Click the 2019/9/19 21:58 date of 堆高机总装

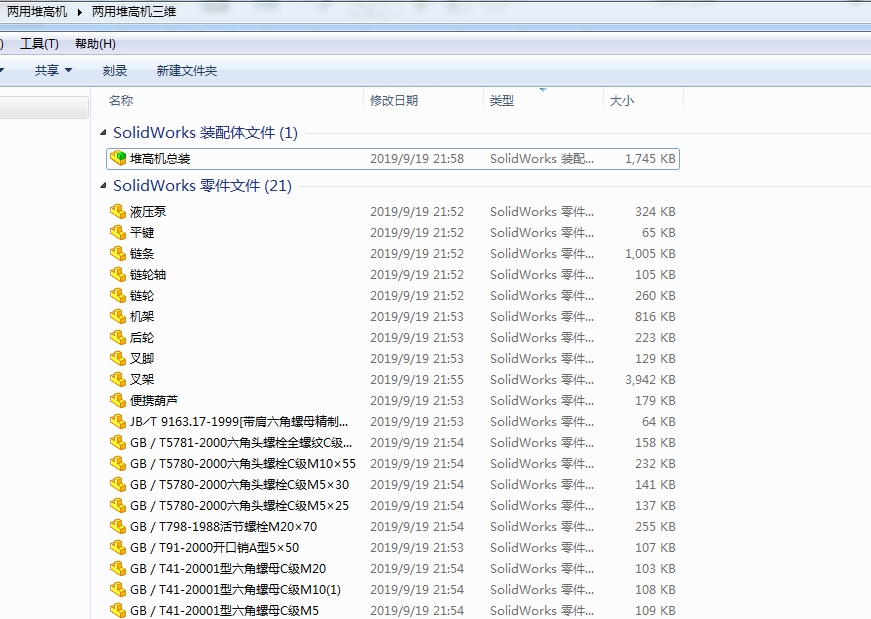417,159
